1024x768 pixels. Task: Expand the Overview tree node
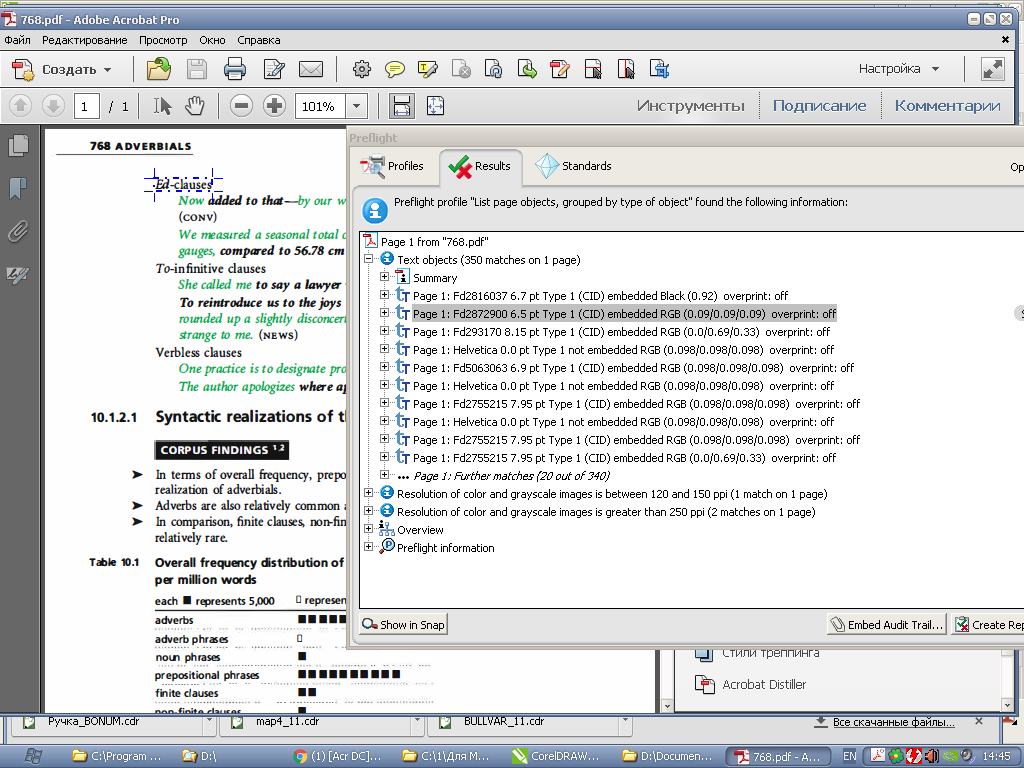tap(368, 529)
